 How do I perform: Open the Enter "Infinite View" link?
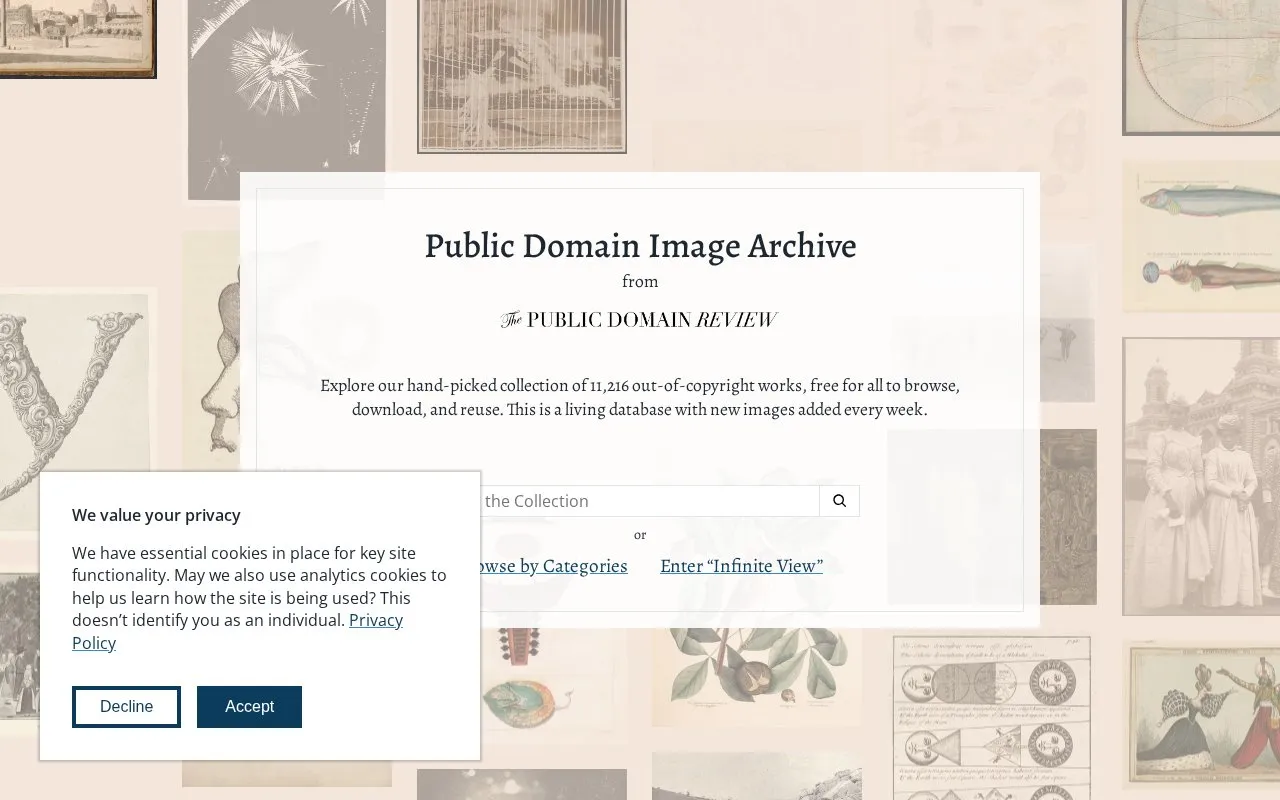pos(741,566)
